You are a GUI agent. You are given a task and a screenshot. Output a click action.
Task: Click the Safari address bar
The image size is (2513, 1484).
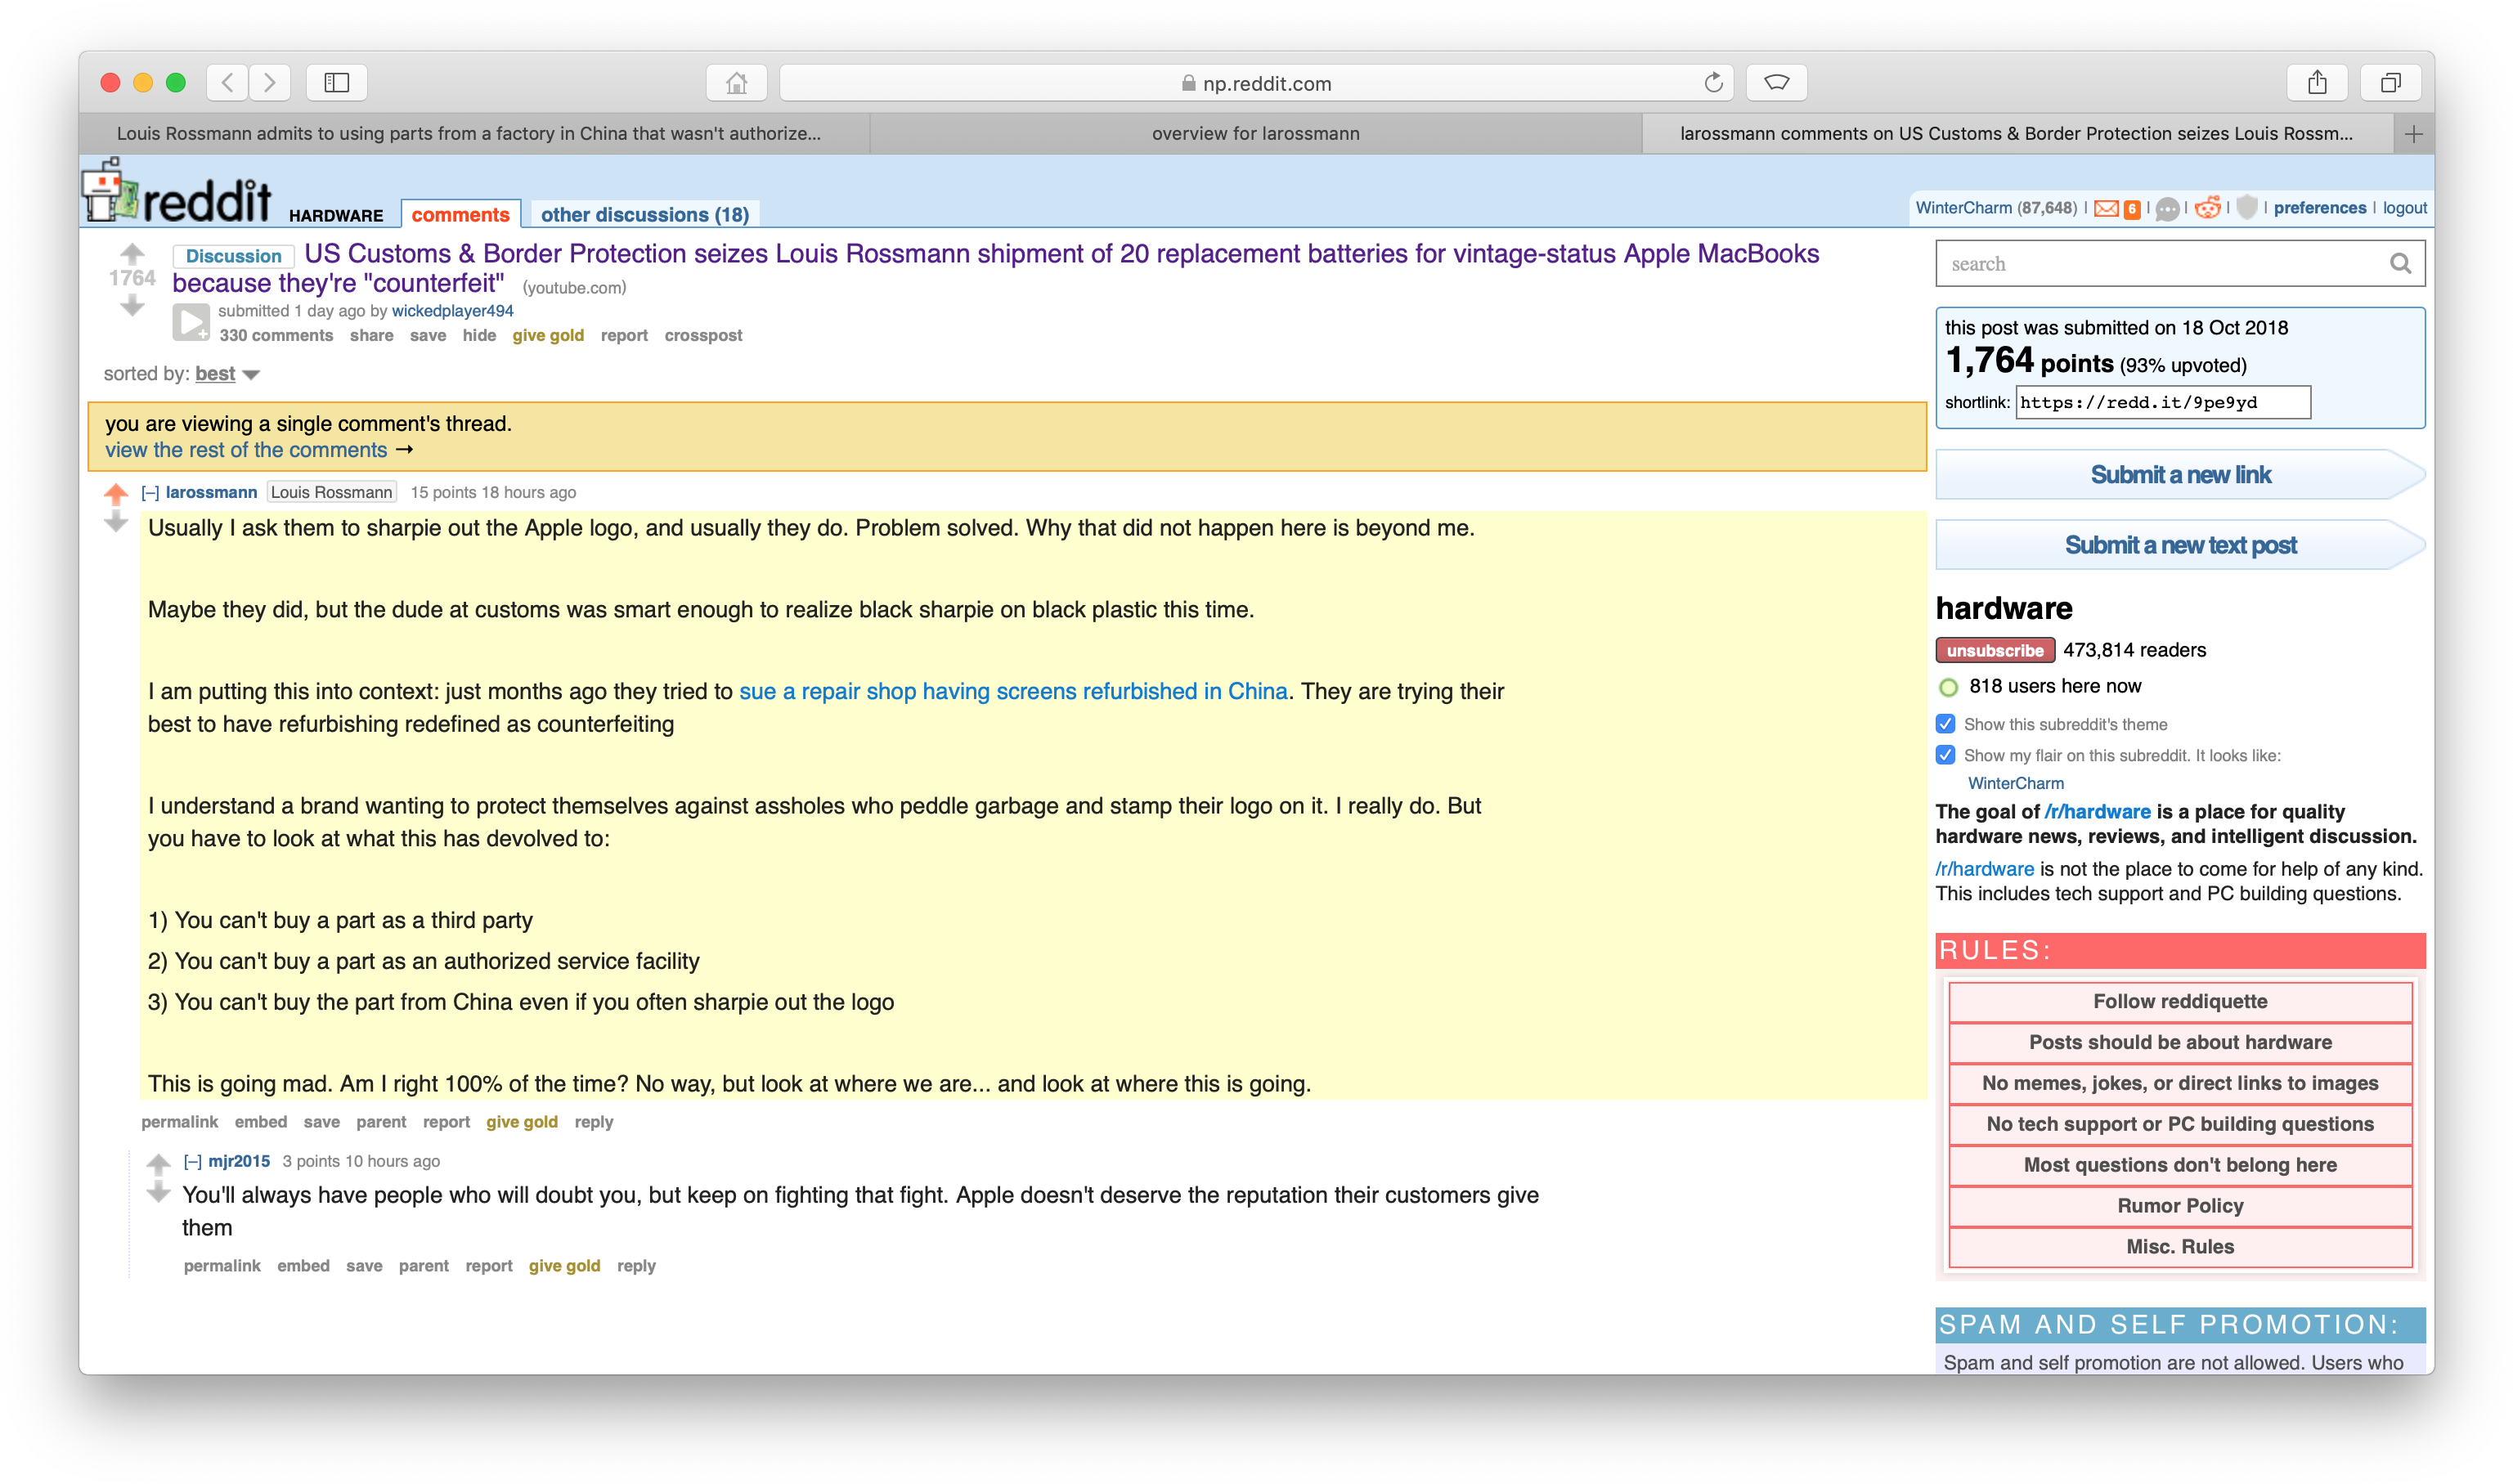(1255, 83)
